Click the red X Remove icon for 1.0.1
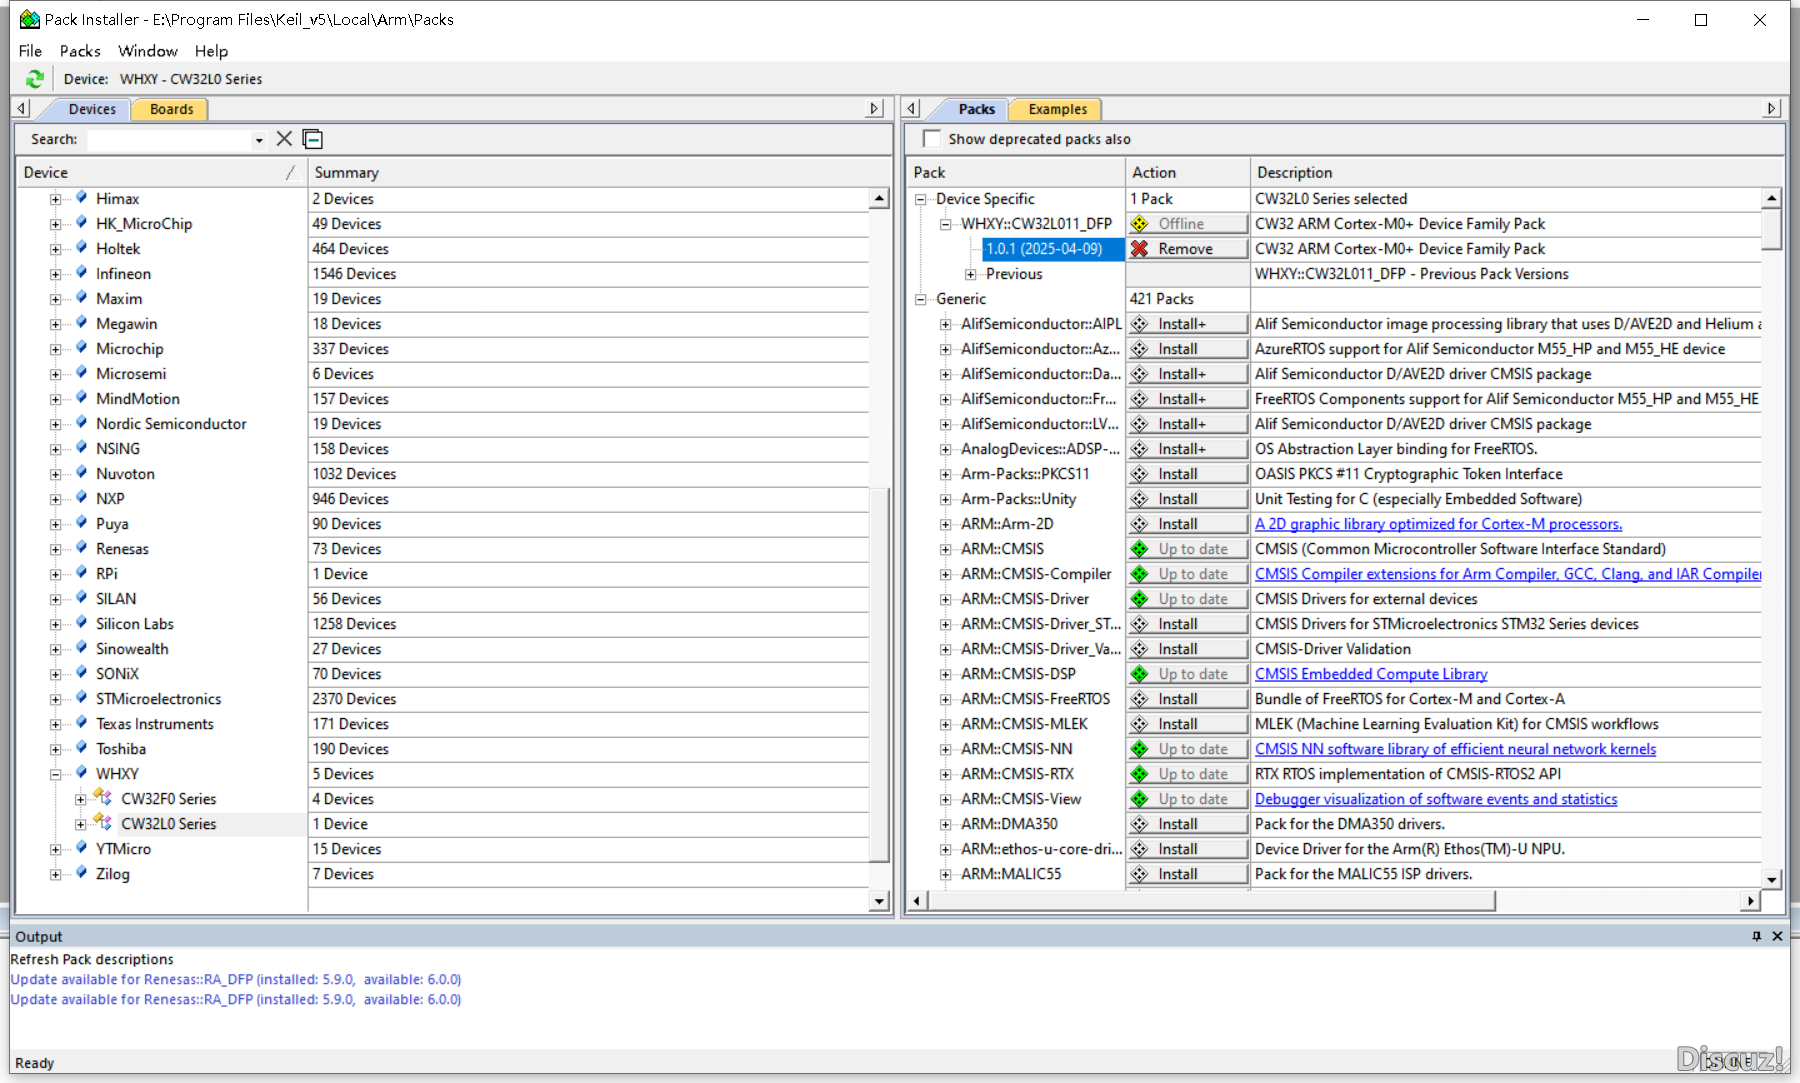Screen dimensions: 1800x1083 (x=1139, y=249)
